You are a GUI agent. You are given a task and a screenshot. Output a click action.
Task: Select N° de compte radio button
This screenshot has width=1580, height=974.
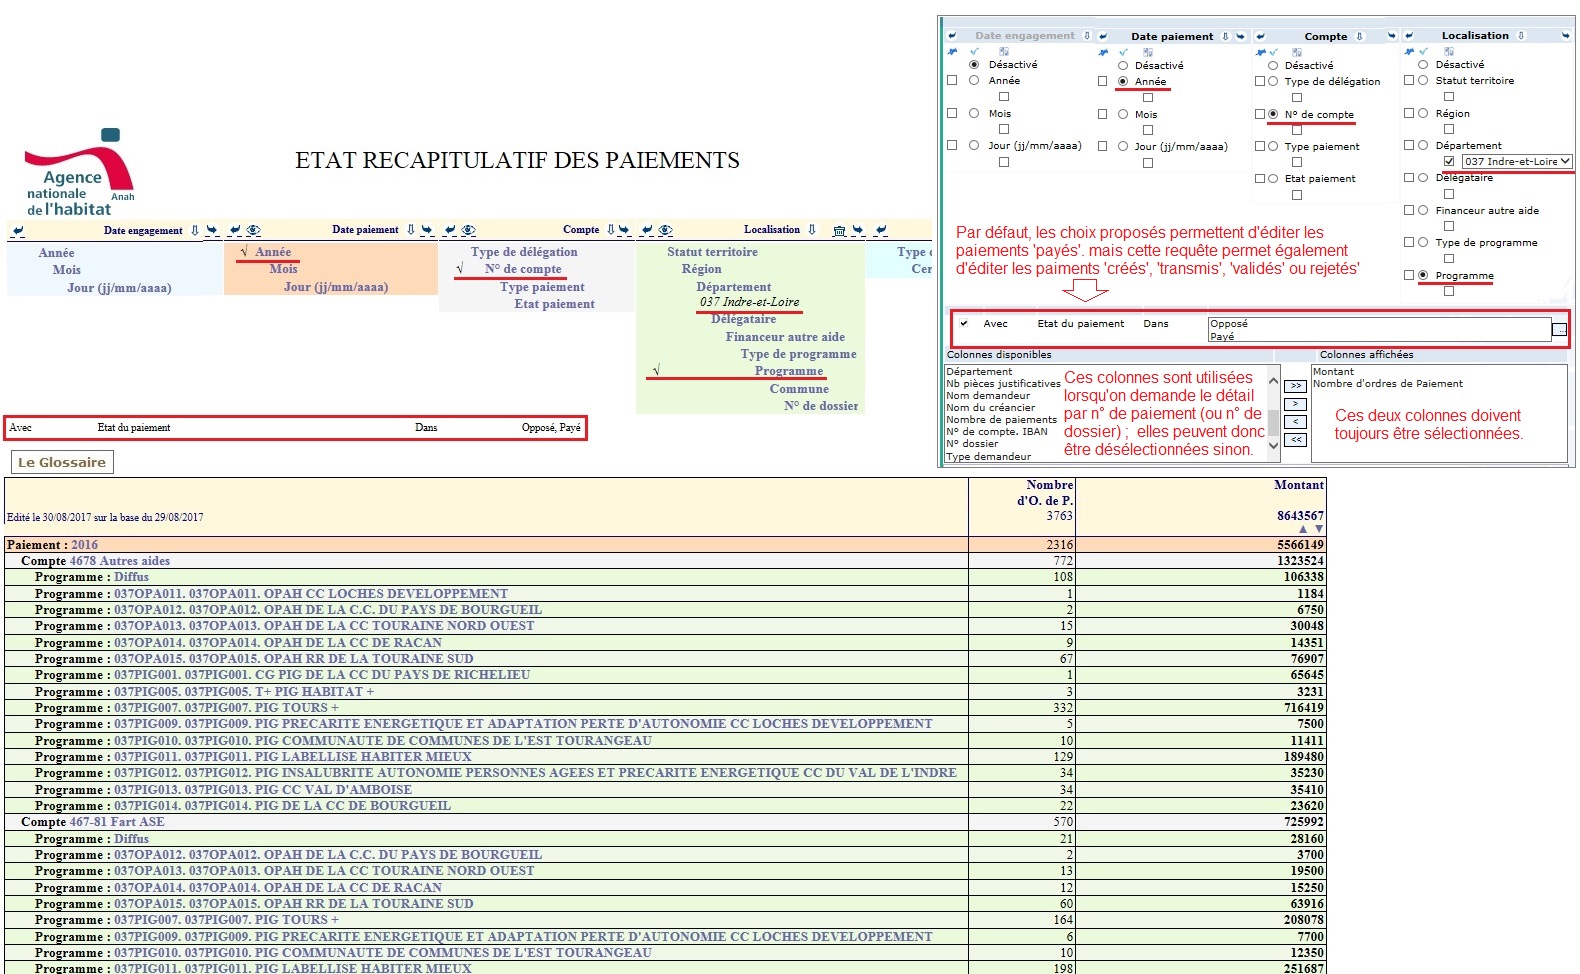click(1273, 114)
